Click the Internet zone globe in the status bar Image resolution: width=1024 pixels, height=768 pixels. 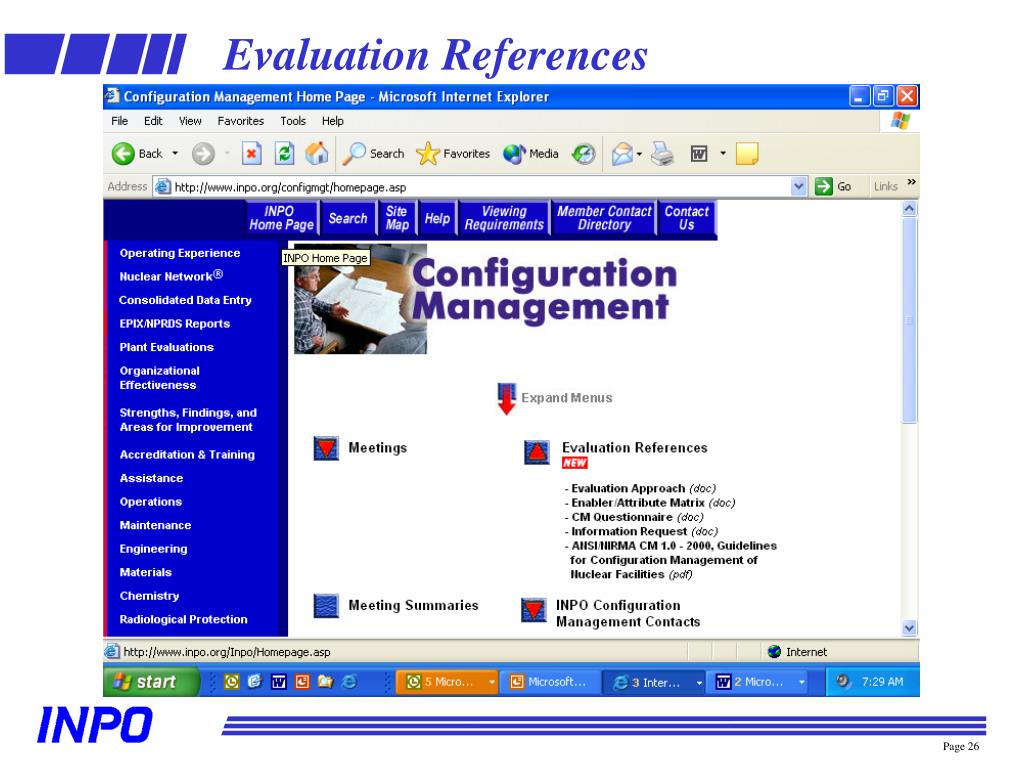point(775,652)
